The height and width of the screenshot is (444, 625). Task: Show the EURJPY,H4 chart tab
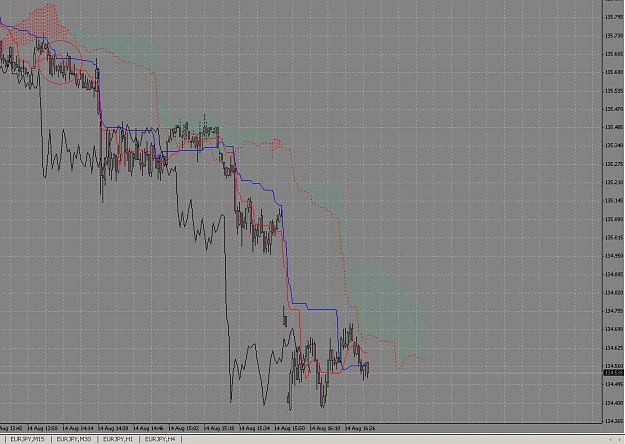pos(160,439)
